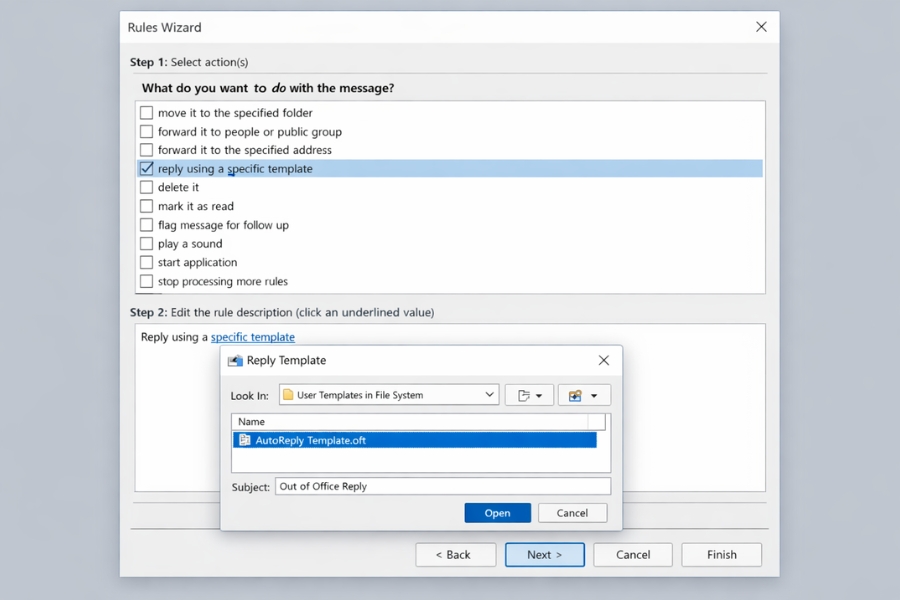Click Cancel in the Reply Template dialog

point(572,513)
